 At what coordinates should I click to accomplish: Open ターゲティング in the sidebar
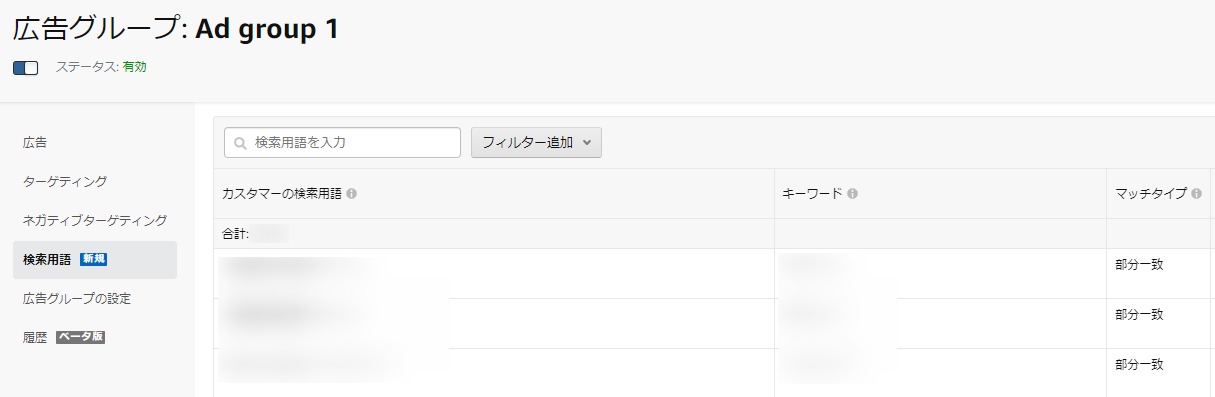pos(65,181)
